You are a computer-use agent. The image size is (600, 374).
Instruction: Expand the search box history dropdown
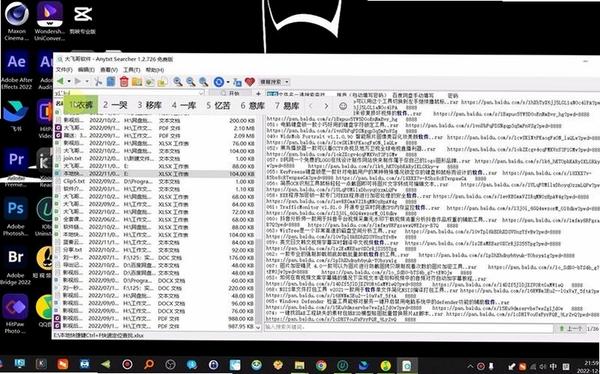point(201,93)
